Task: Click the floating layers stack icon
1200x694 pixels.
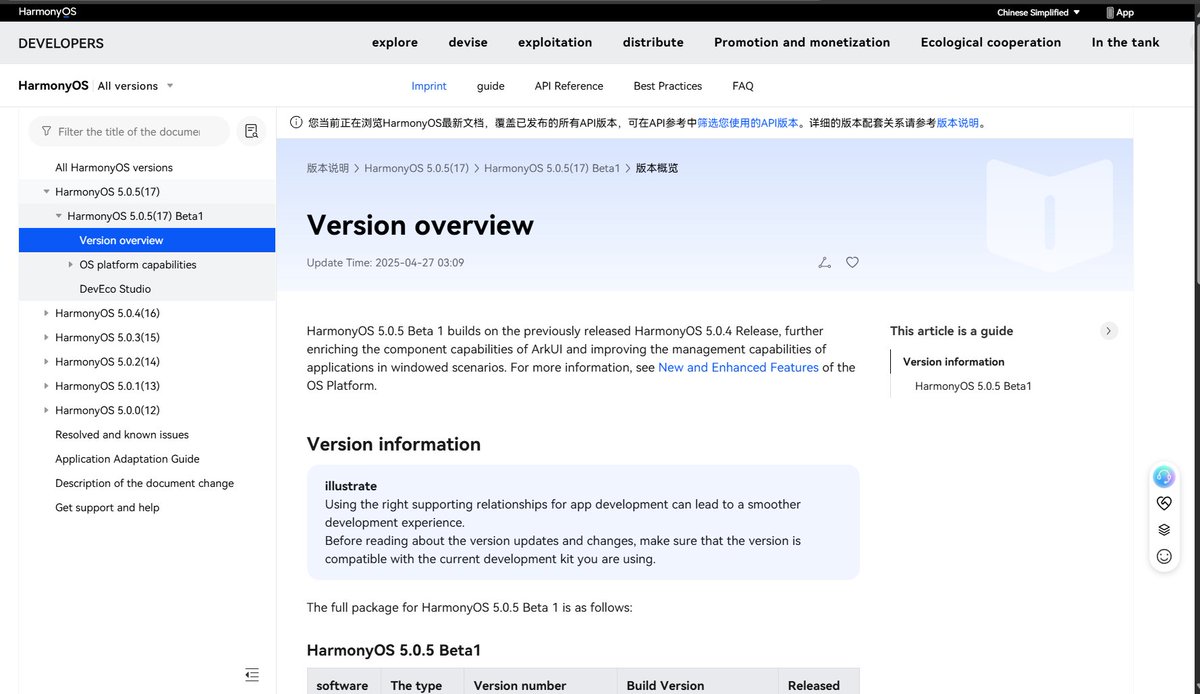Action: click(1163, 530)
